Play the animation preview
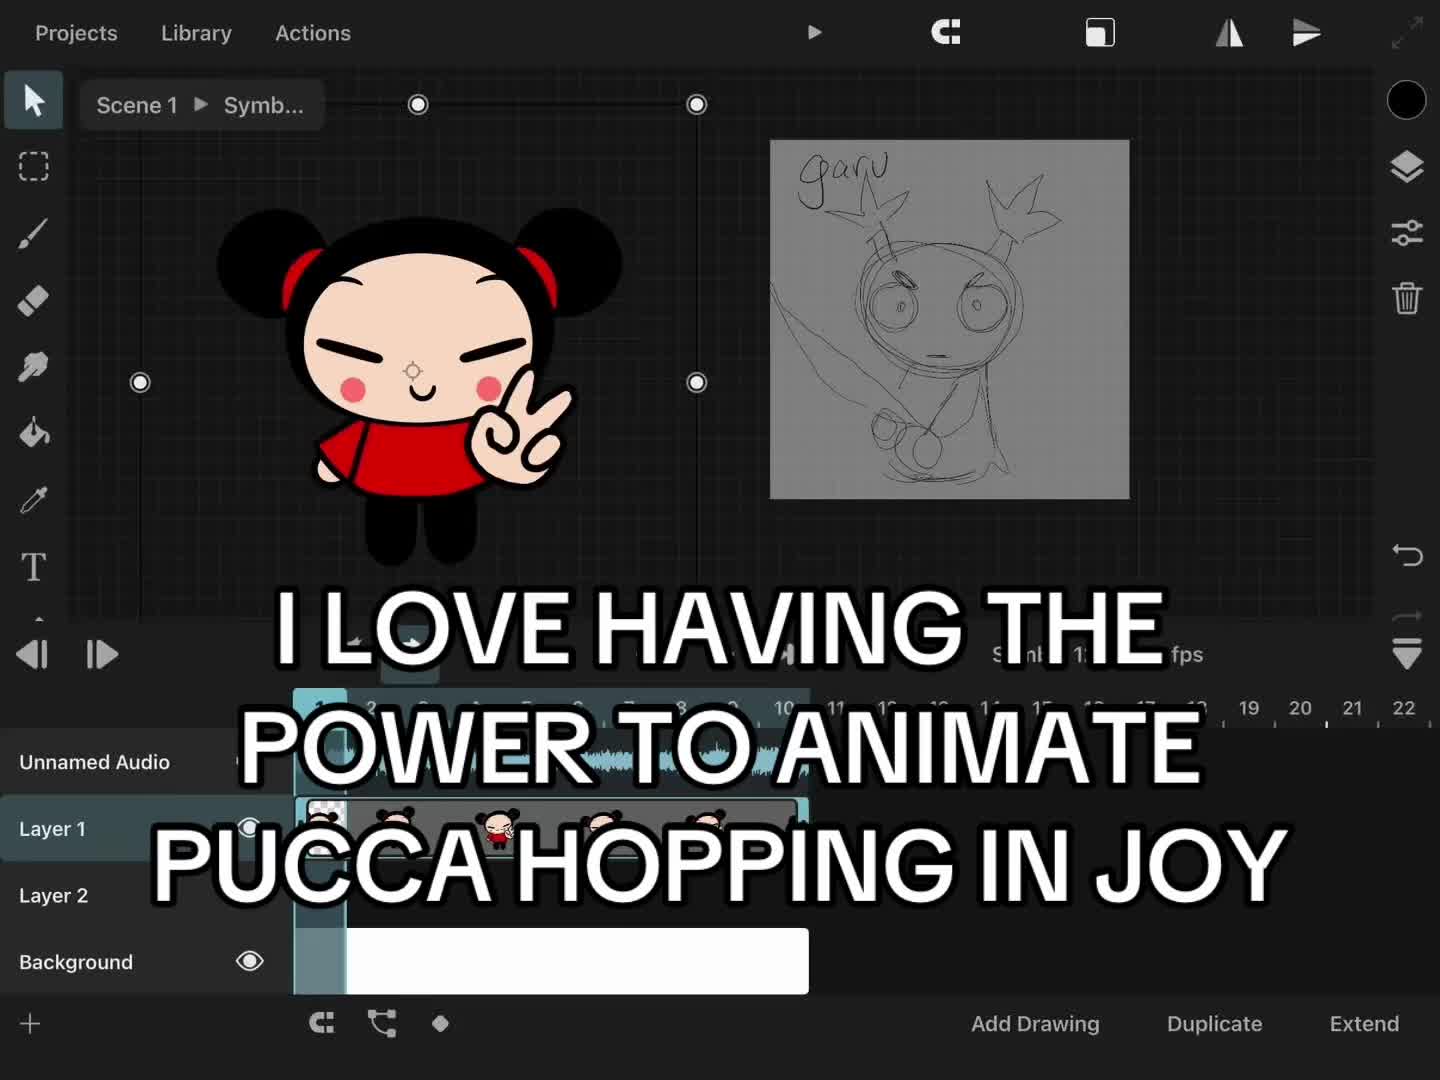 pyautogui.click(x=815, y=33)
